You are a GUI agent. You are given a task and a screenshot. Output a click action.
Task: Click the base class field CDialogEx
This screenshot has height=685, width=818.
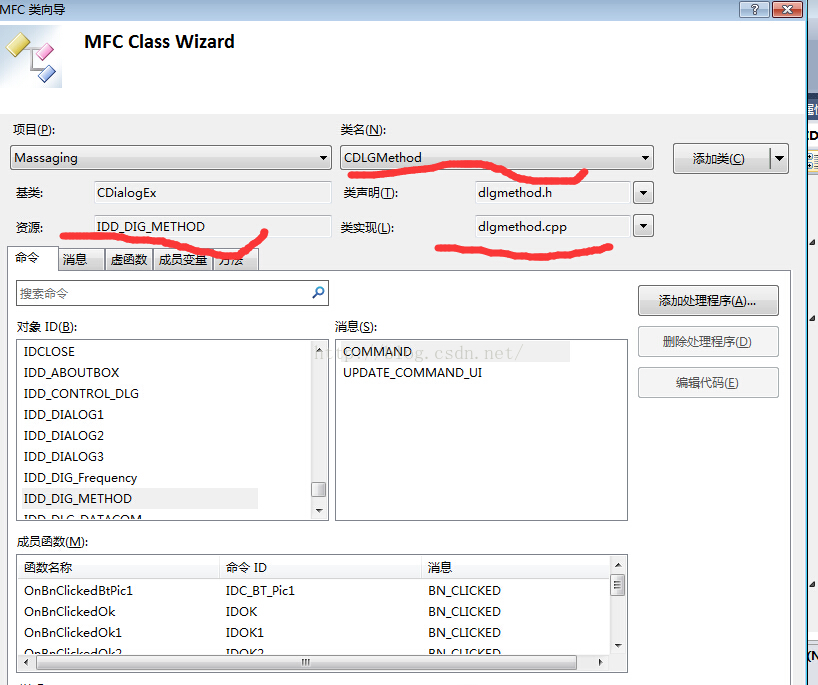click(212, 193)
